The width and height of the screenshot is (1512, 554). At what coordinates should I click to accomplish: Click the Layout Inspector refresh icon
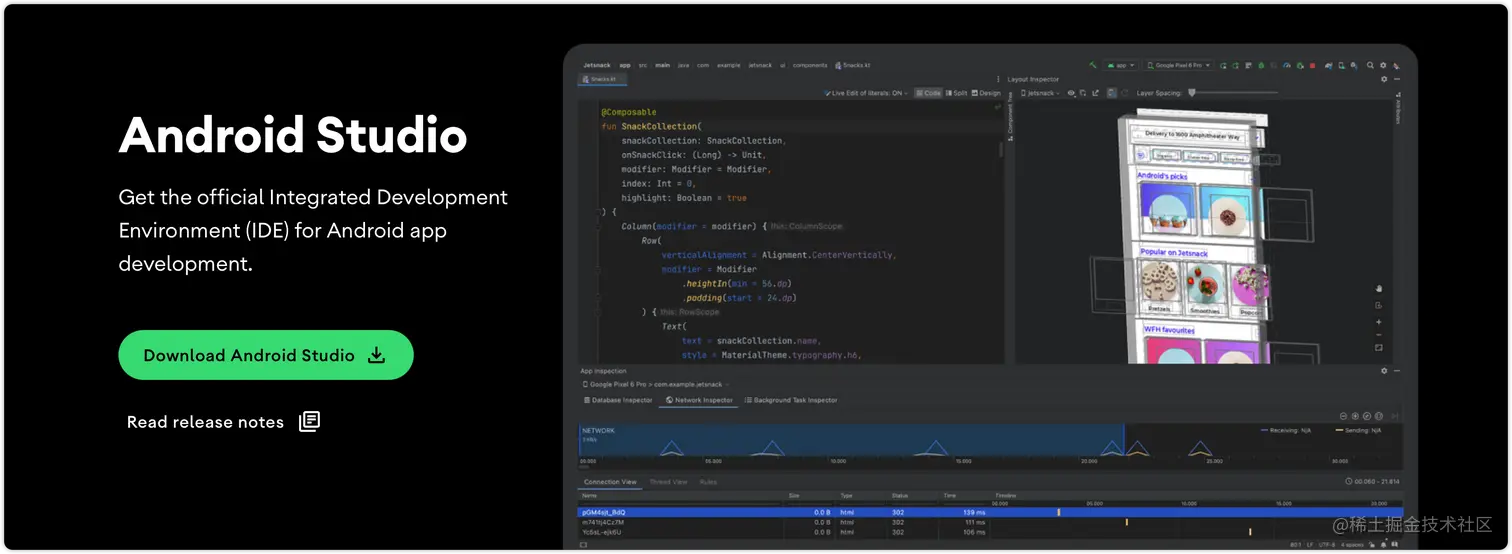pyautogui.click(x=1125, y=93)
